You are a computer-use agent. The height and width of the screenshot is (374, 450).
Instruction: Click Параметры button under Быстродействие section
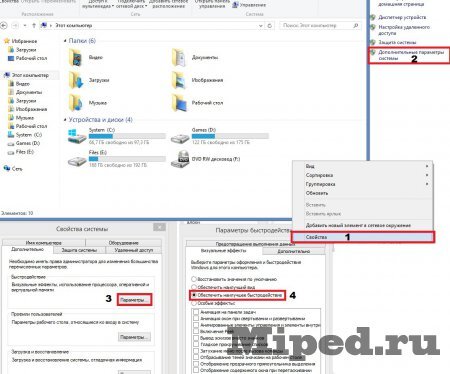(x=134, y=300)
